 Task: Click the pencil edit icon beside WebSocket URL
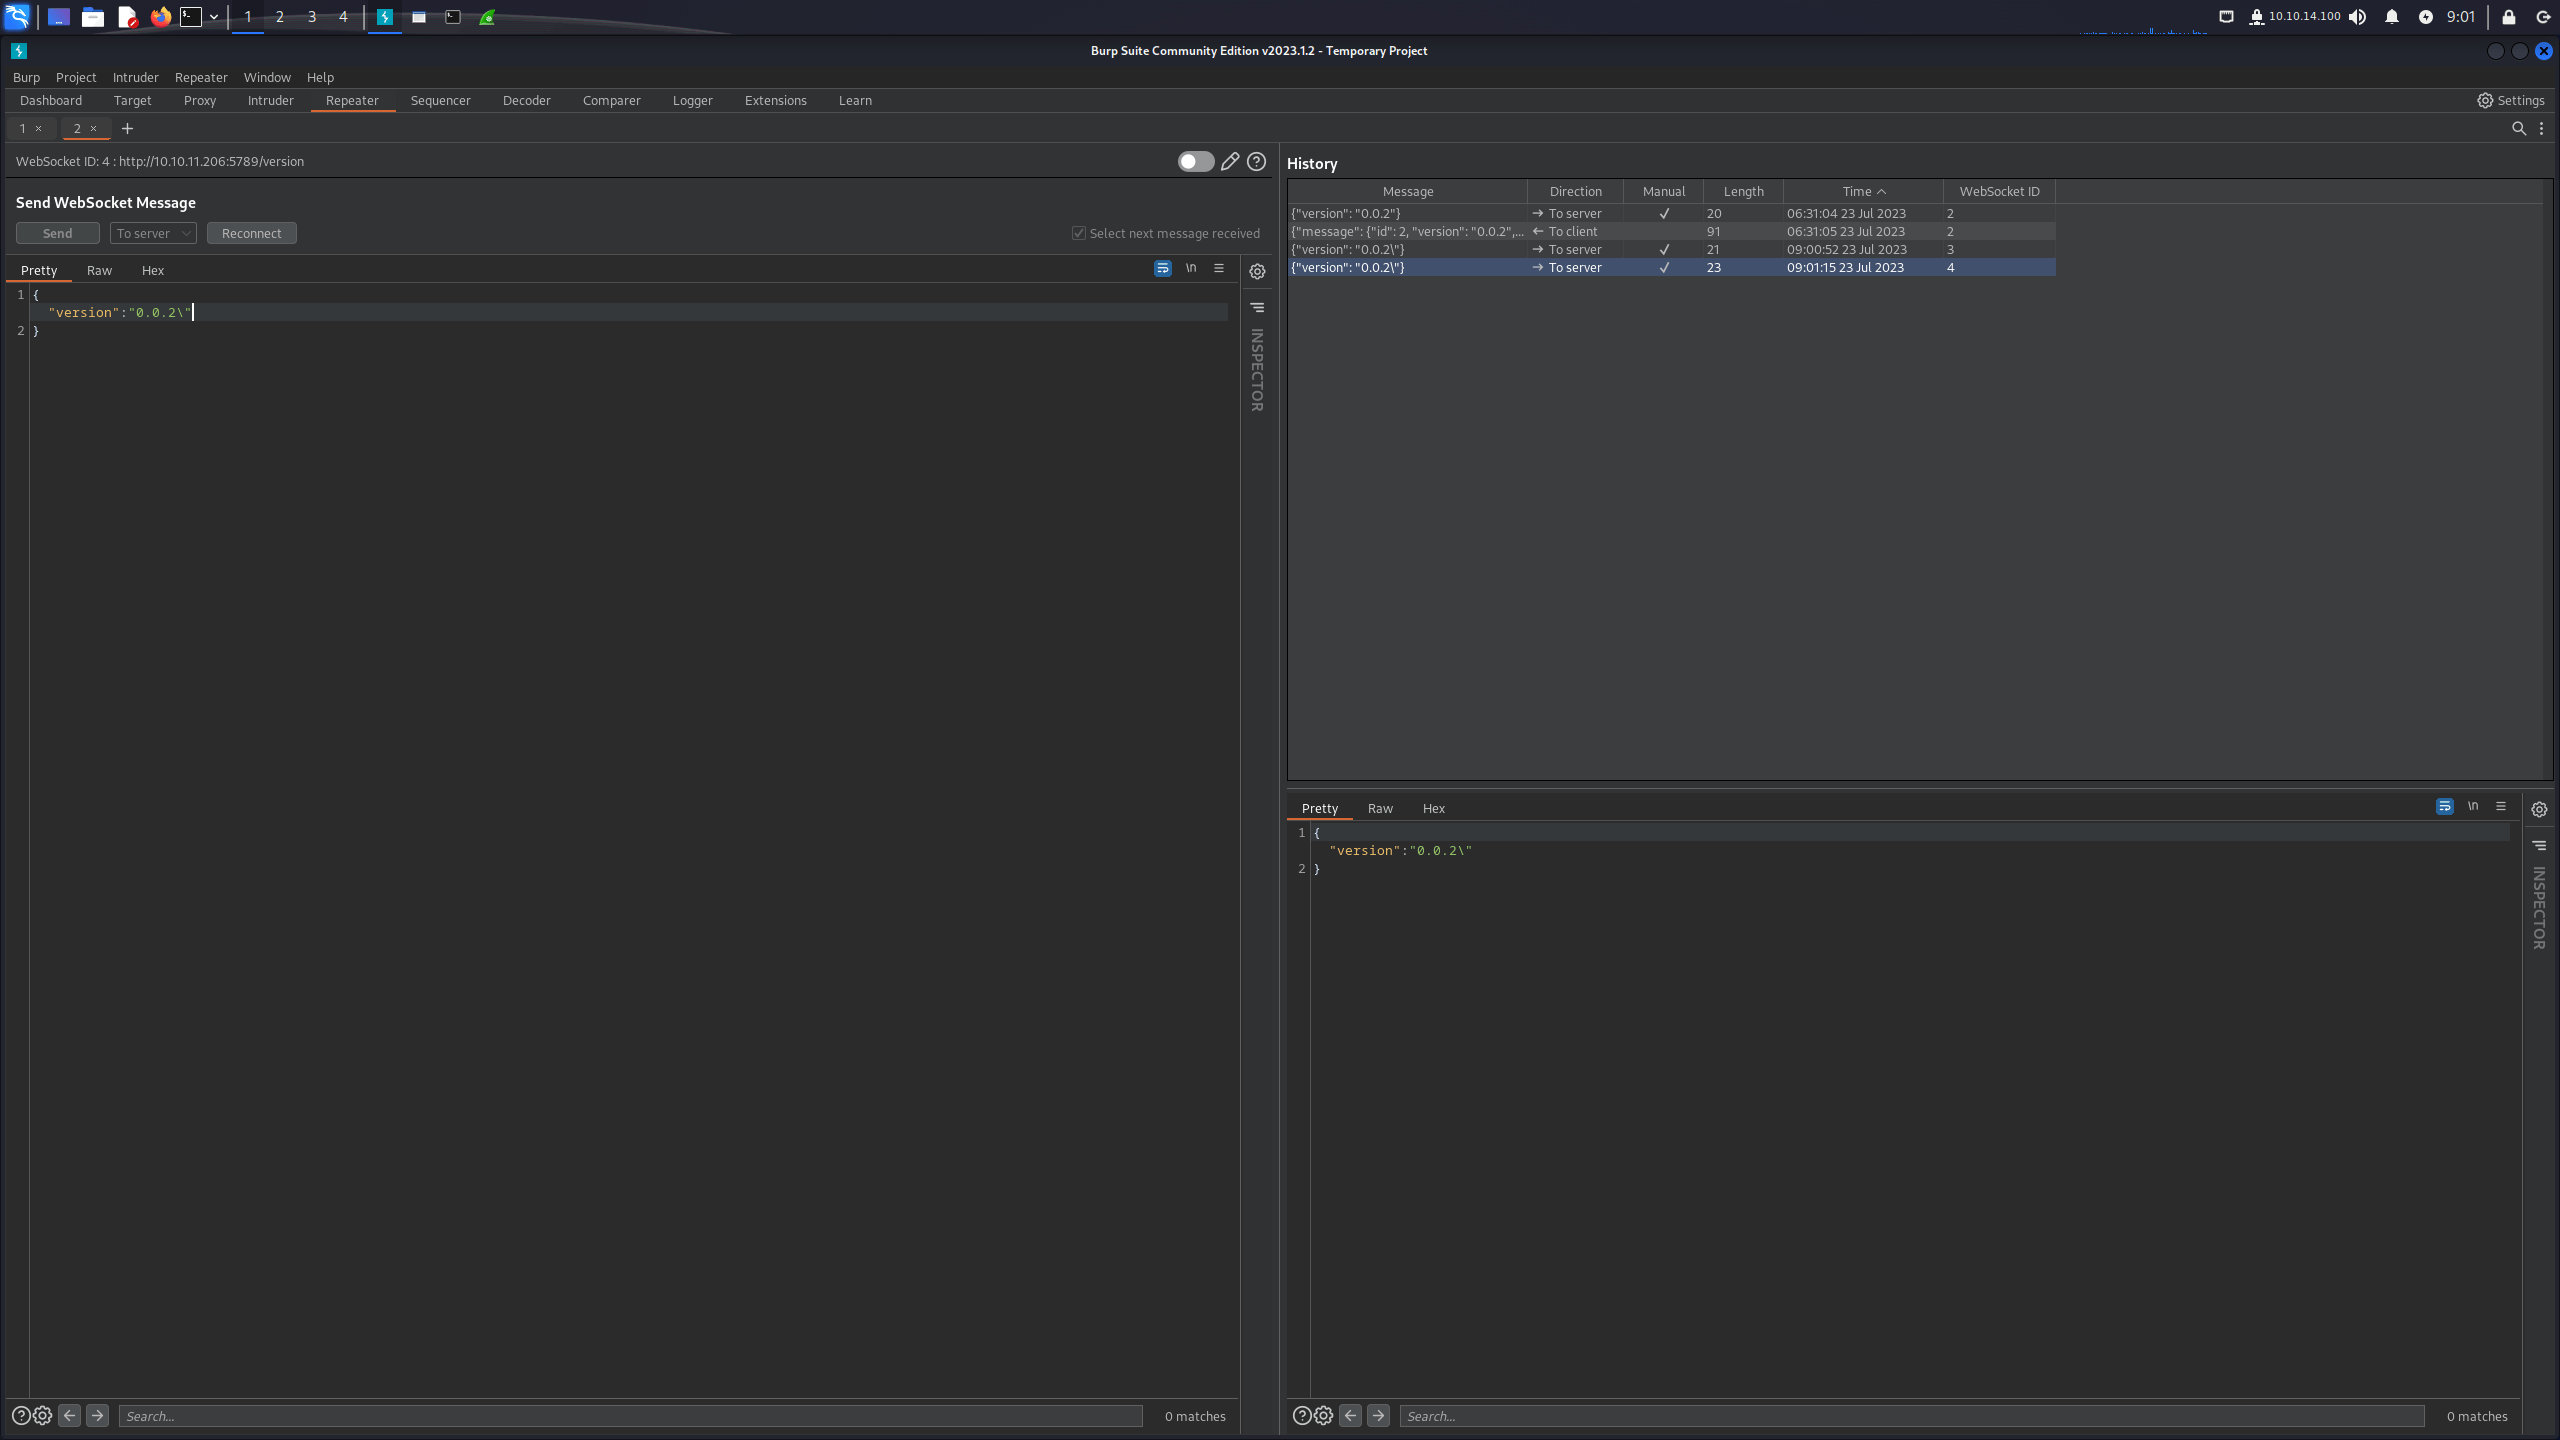point(1230,161)
